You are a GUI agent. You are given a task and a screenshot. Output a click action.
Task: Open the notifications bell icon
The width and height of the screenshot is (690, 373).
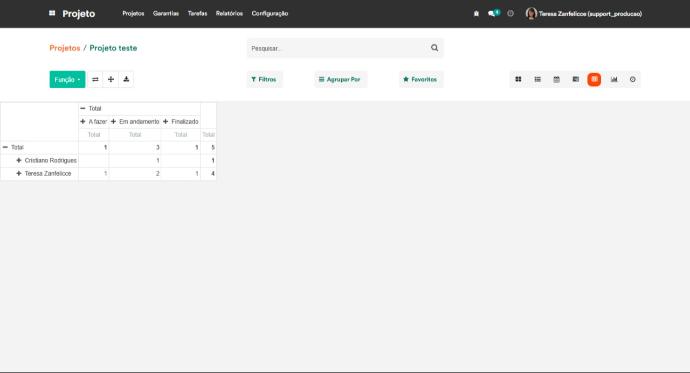(476, 14)
